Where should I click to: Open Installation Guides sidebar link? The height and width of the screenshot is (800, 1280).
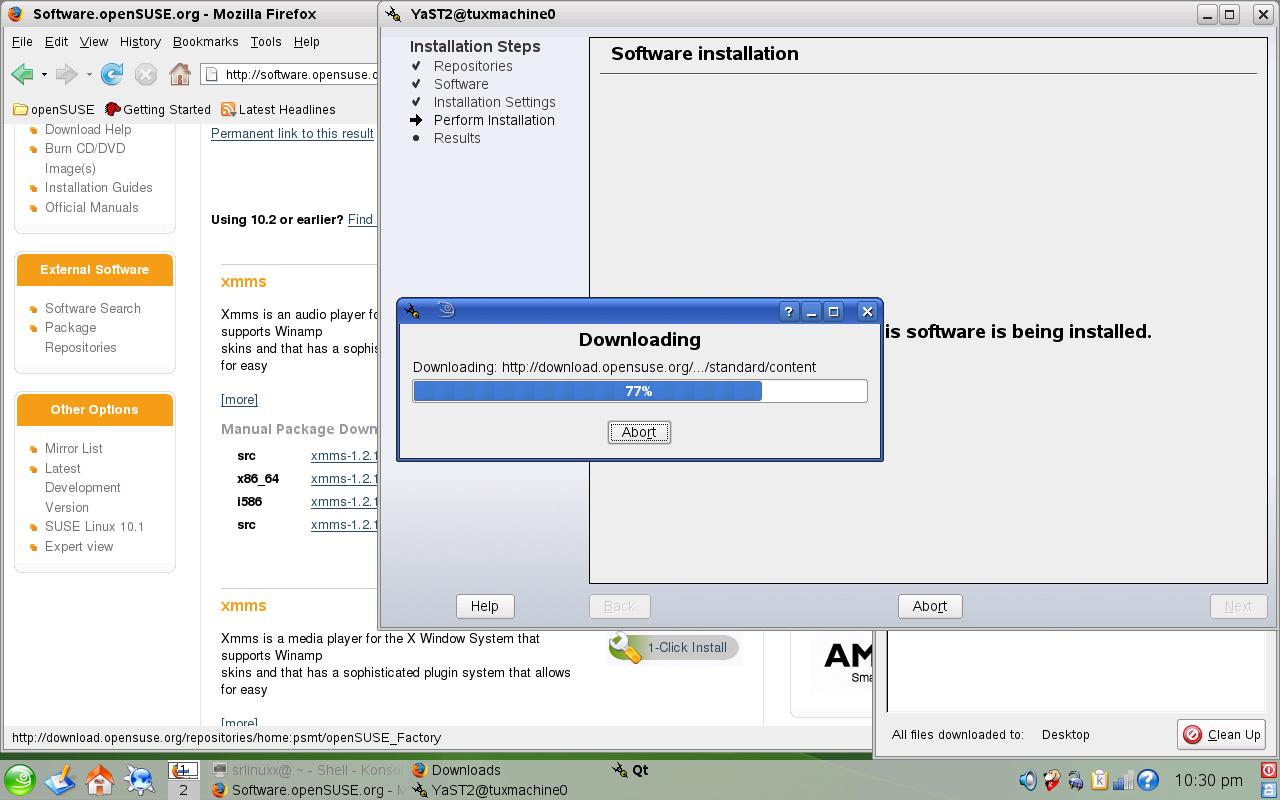98,188
